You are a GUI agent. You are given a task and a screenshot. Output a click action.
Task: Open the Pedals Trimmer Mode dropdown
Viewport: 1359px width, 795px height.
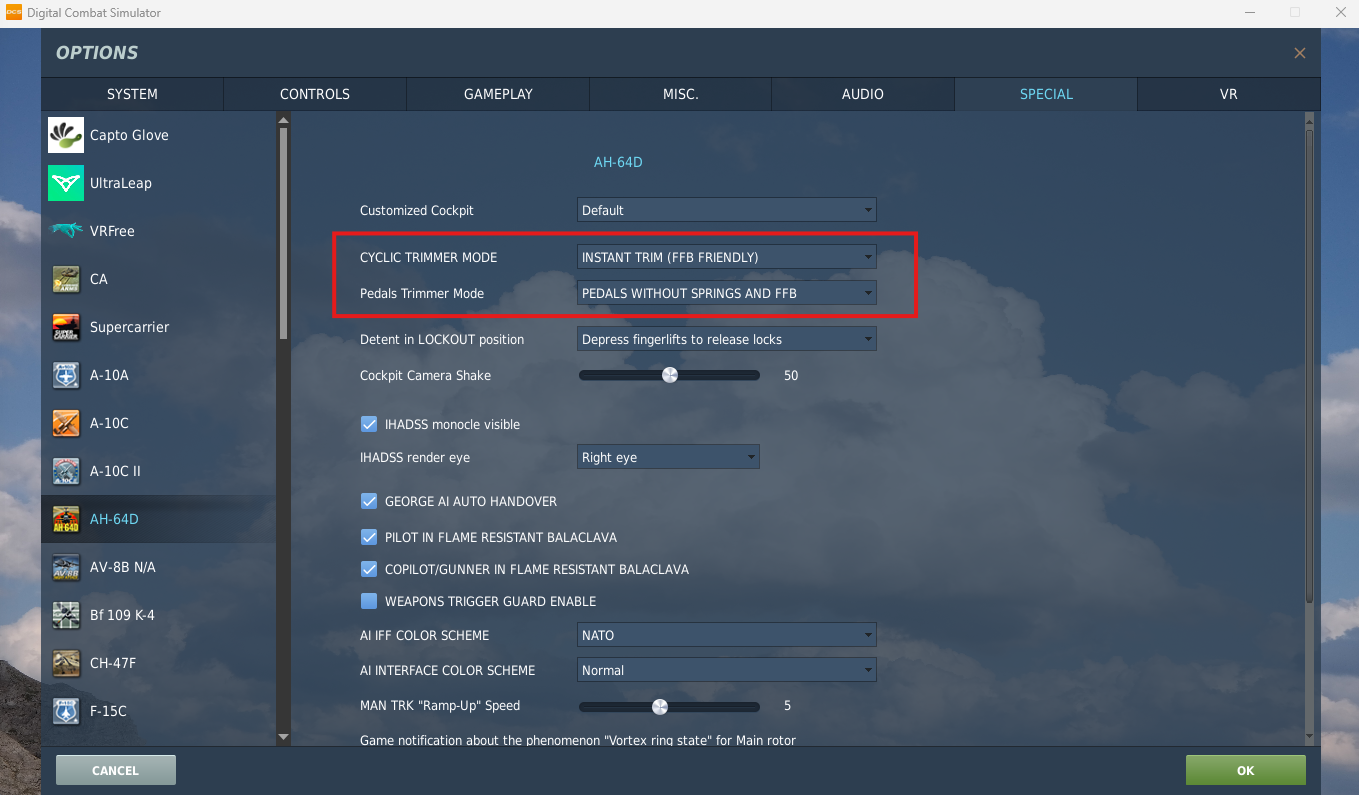pos(727,293)
